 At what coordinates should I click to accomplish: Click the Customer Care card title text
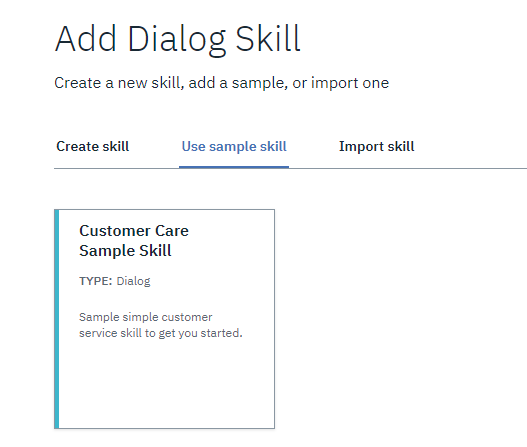click(x=134, y=241)
